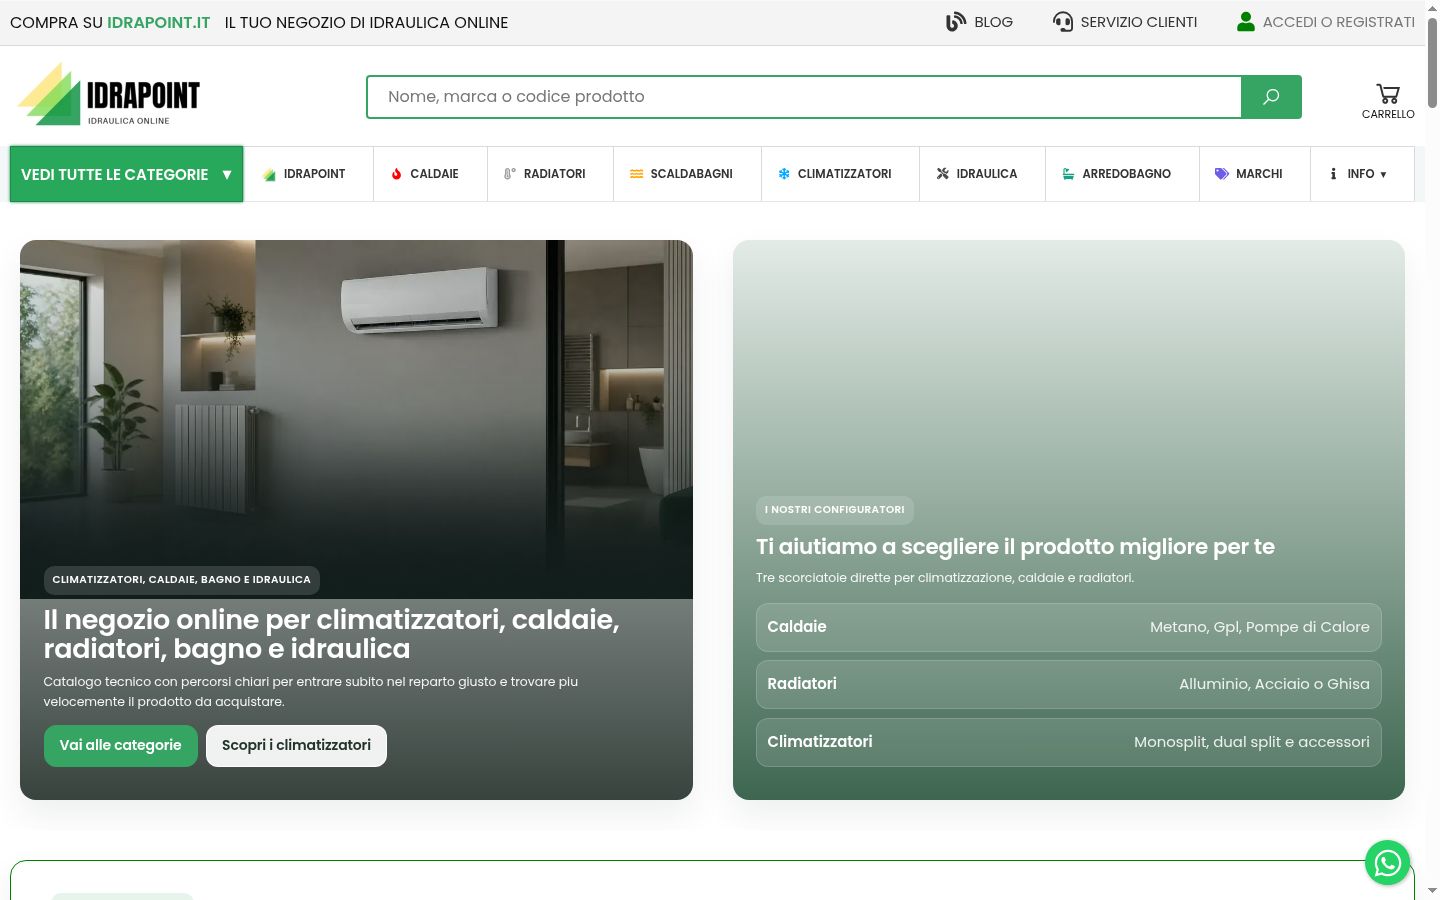Click Scopri i climatizzatori button

tap(296, 746)
